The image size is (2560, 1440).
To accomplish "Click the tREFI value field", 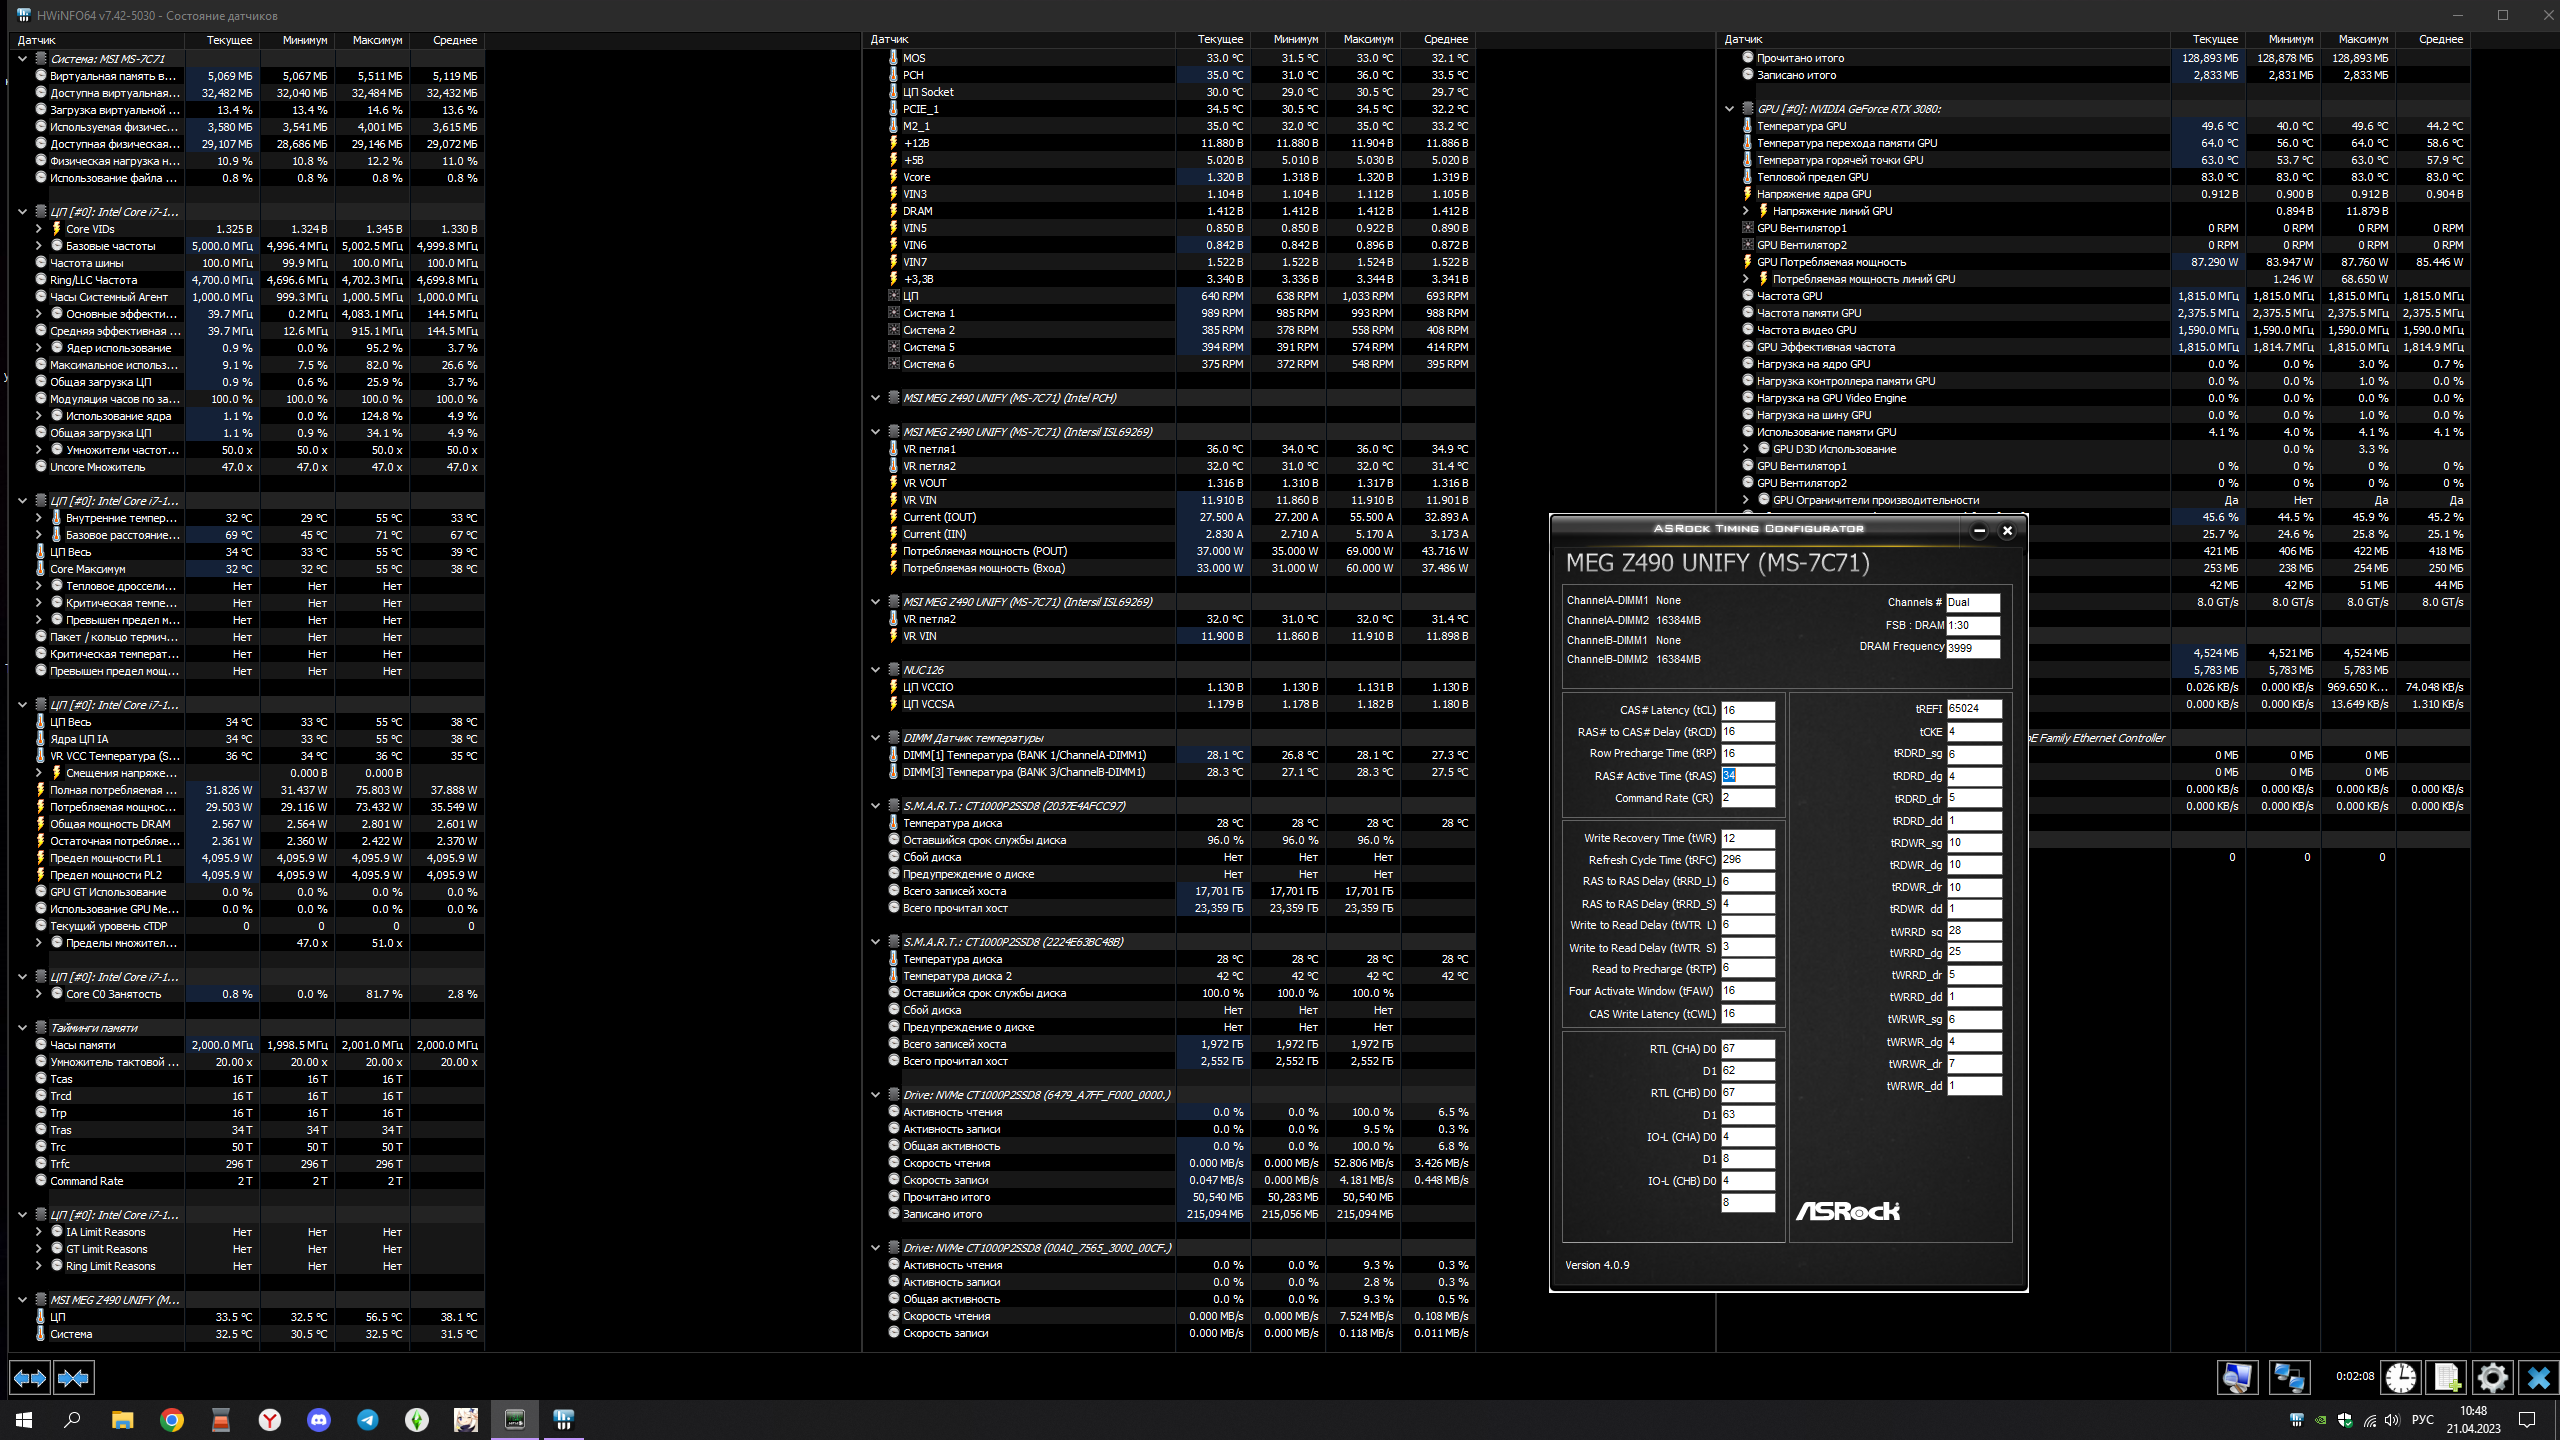I will pos(1973,709).
